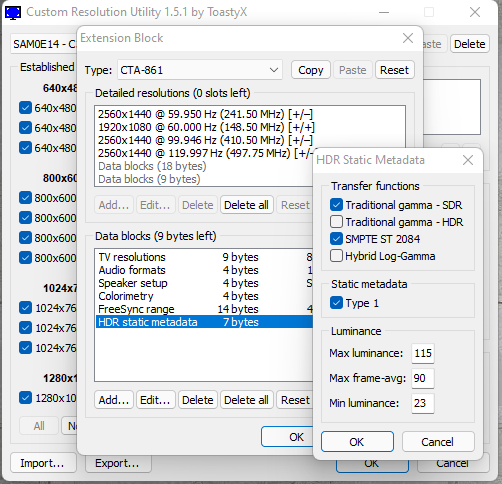The height and width of the screenshot is (484, 502).
Task: Select Data blocks (18 bytes) entry
Action: (152, 166)
